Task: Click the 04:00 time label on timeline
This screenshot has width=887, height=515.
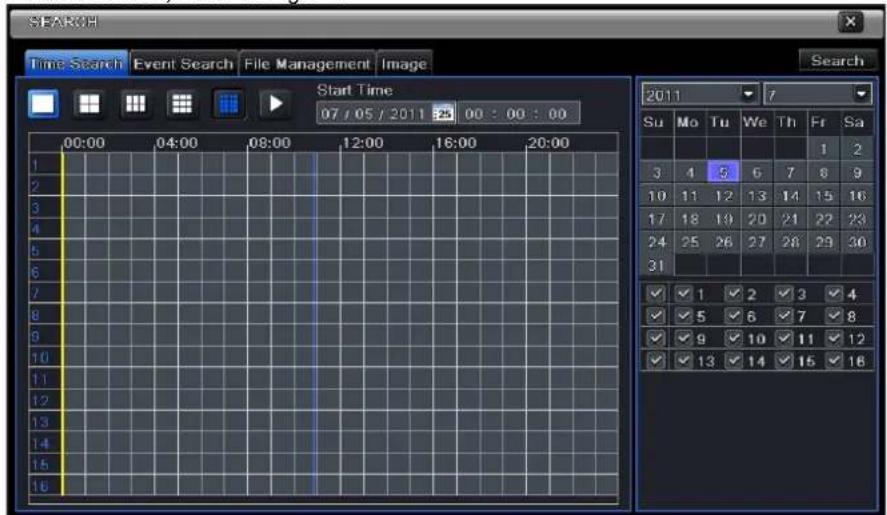Action: 177,143
